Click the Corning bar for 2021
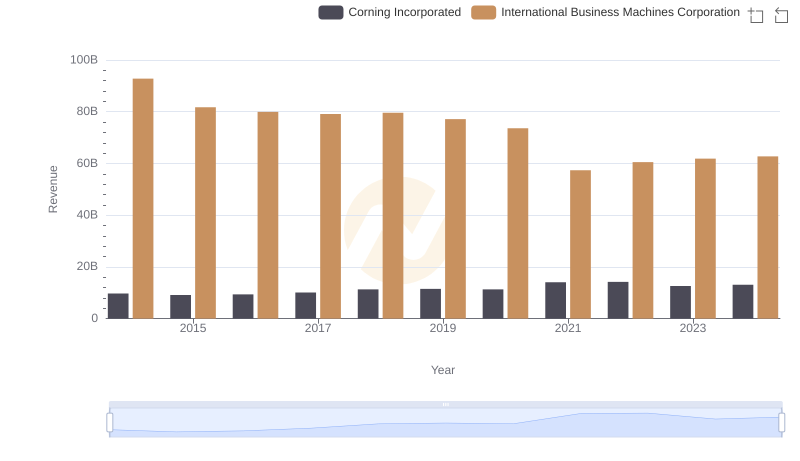The width and height of the screenshot is (800, 461). point(556,300)
